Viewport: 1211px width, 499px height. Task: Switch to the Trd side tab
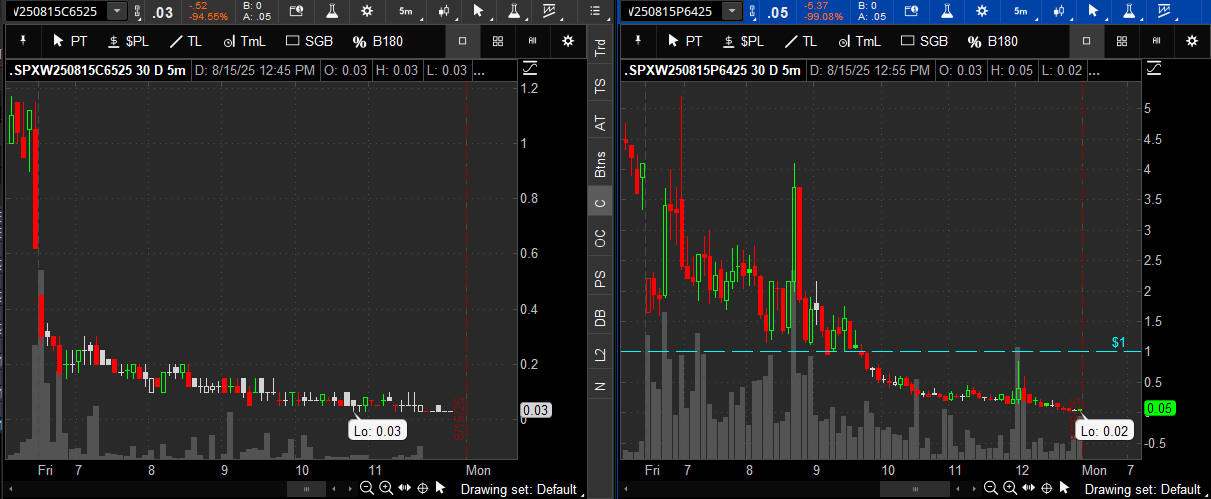(600, 48)
